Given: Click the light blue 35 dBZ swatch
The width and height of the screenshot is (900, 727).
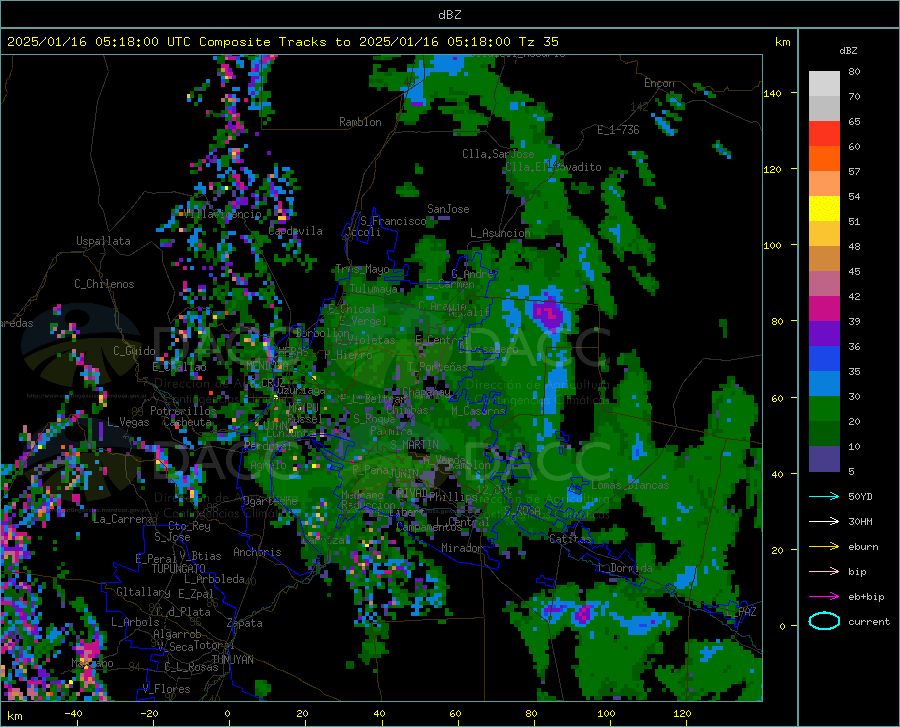Looking at the screenshot, I should coord(824,384).
